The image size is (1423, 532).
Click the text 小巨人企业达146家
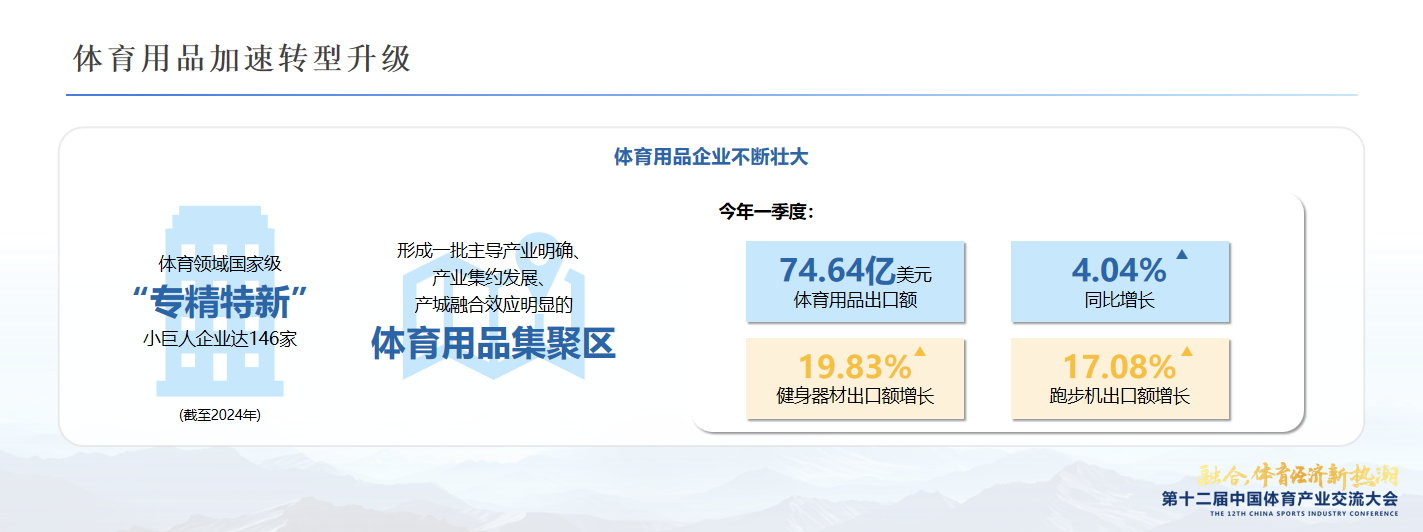click(x=220, y=338)
